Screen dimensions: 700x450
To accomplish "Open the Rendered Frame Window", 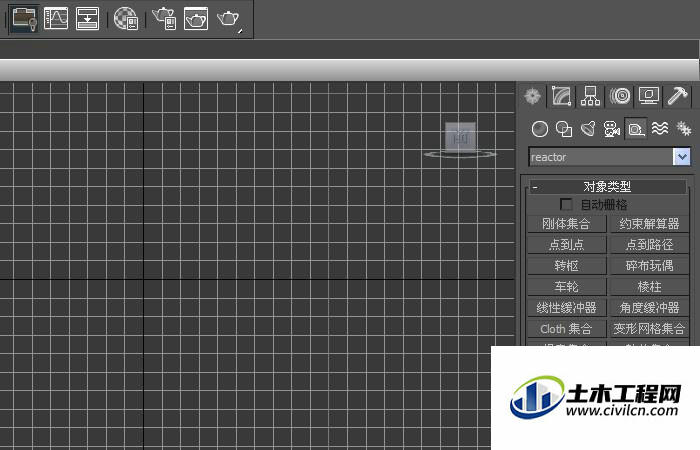I will [196, 19].
